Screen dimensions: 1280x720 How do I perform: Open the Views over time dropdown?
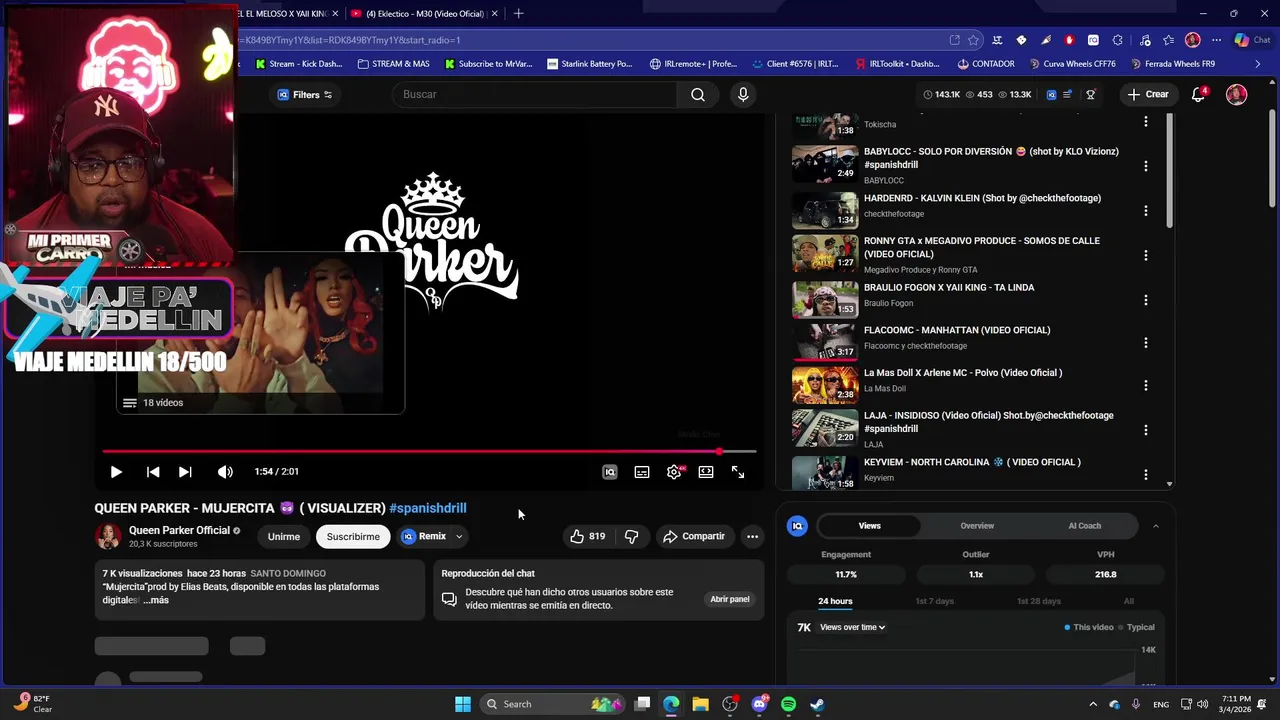[x=852, y=627]
